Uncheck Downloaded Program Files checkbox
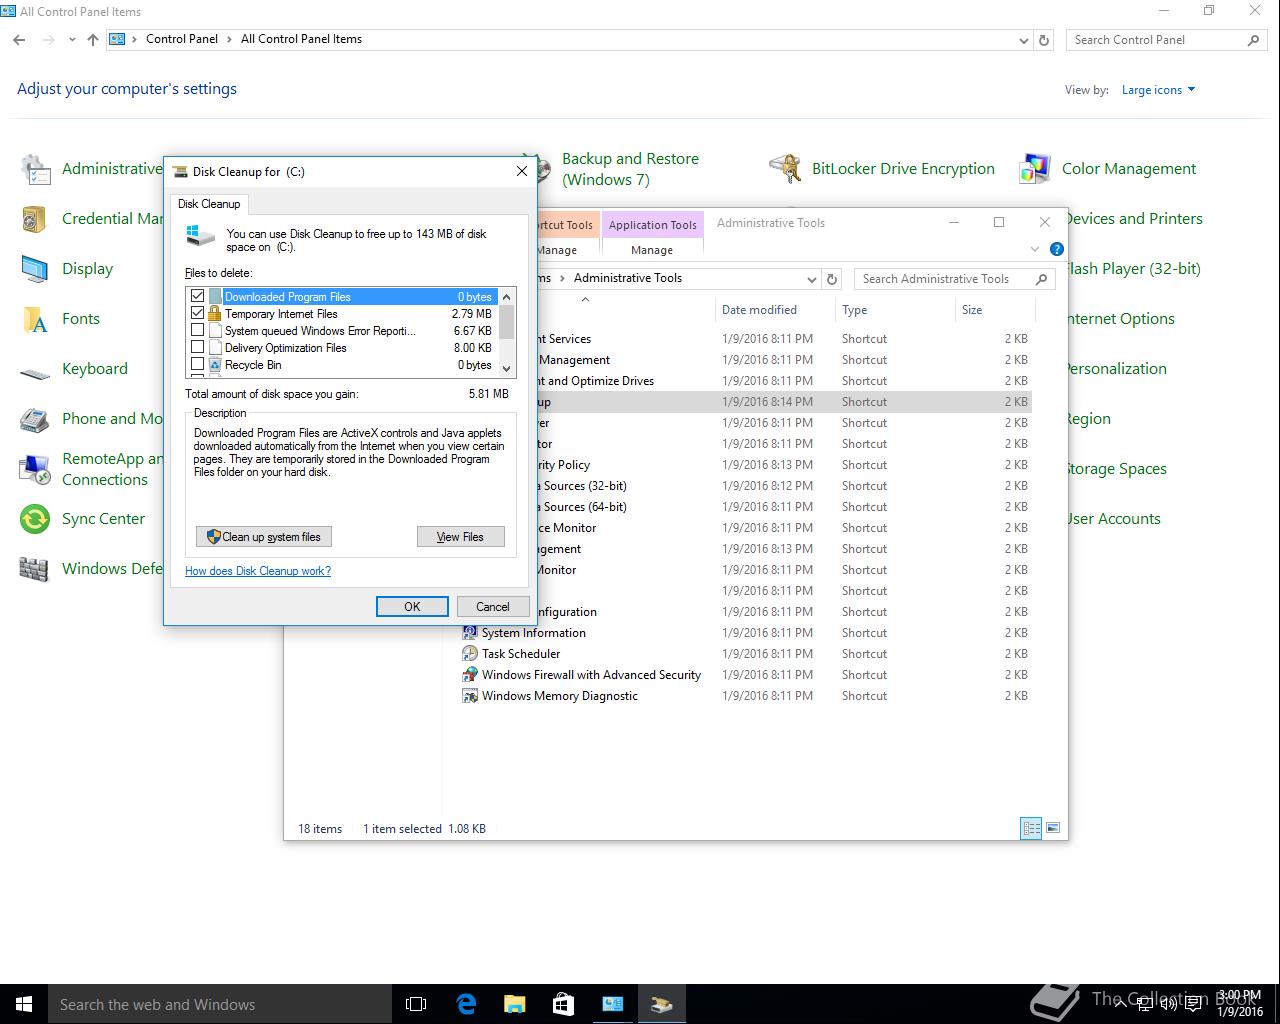 [197, 296]
